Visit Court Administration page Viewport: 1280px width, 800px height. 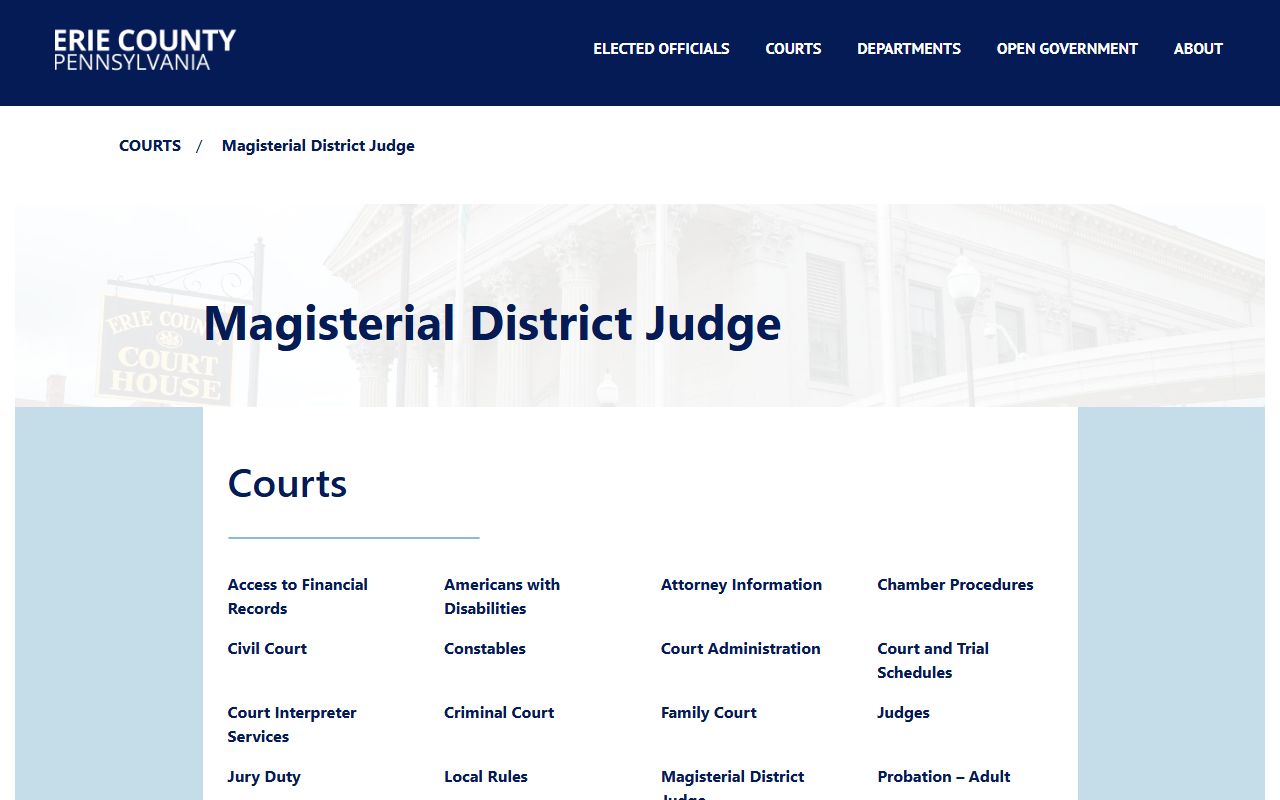pyautogui.click(x=741, y=649)
